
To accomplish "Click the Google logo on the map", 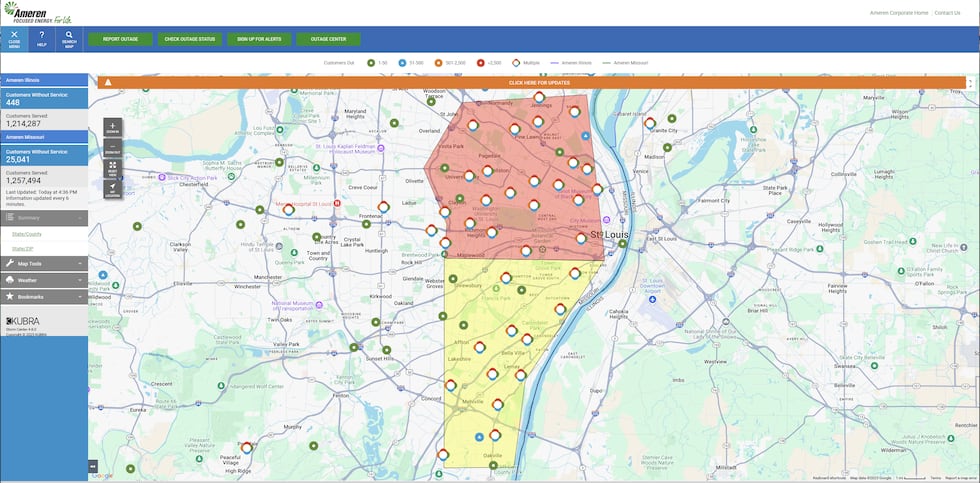I will 102,476.
